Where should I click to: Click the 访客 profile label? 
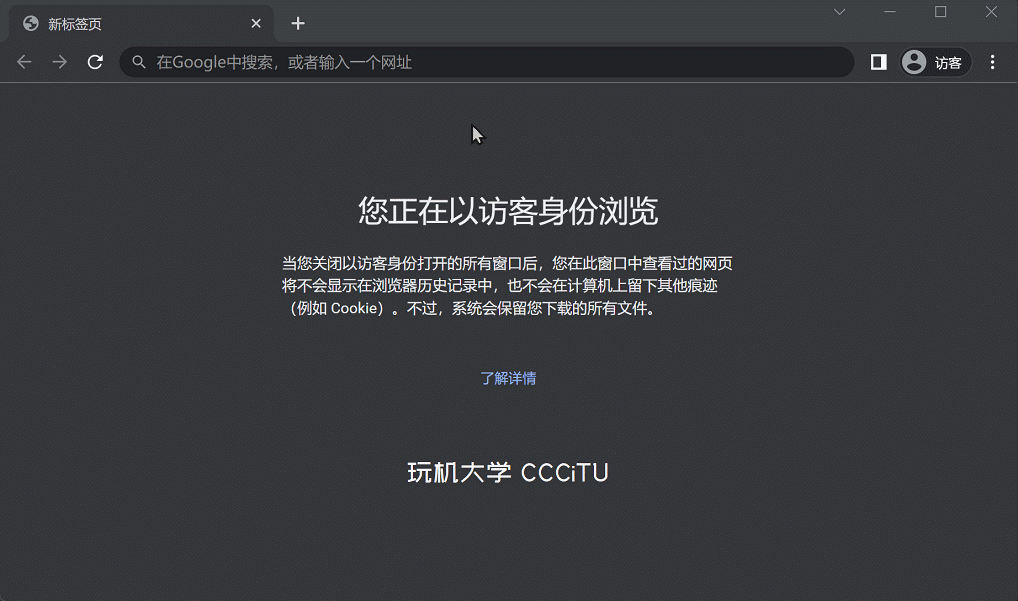click(948, 63)
